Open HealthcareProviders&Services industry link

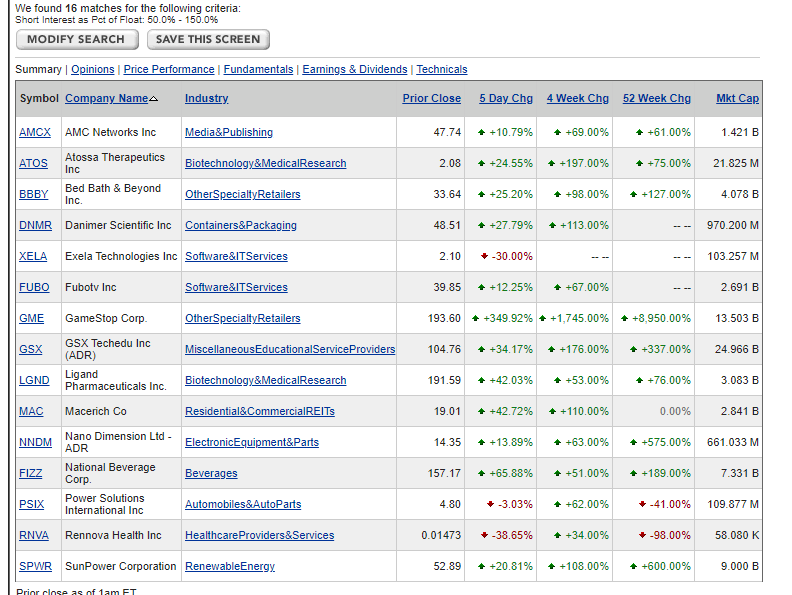pyautogui.click(x=260, y=535)
